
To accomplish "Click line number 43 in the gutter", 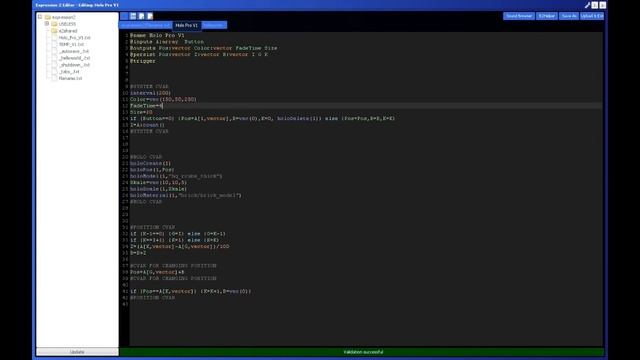I will [x=125, y=304].
